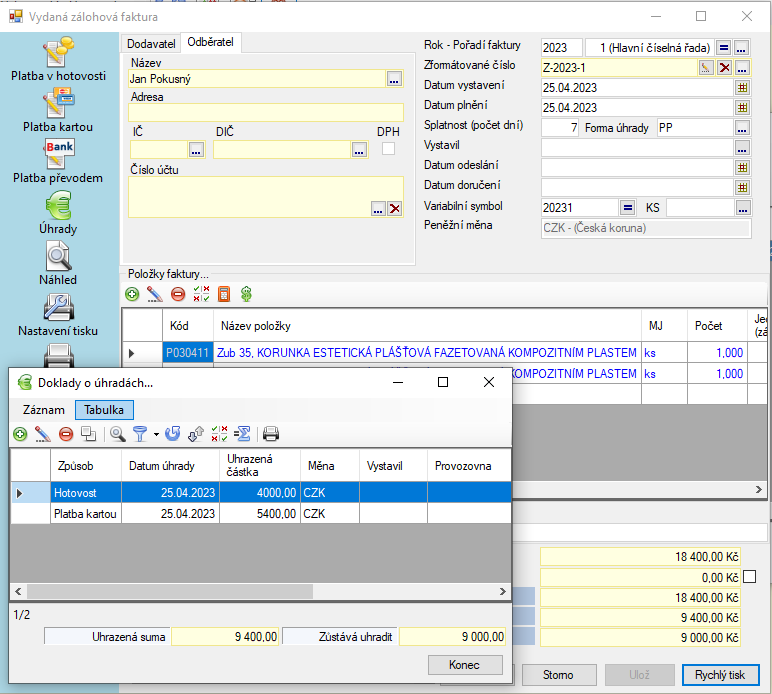The image size is (772, 694).
Task: Copy payment record in Doklady window
Action: (89, 434)
